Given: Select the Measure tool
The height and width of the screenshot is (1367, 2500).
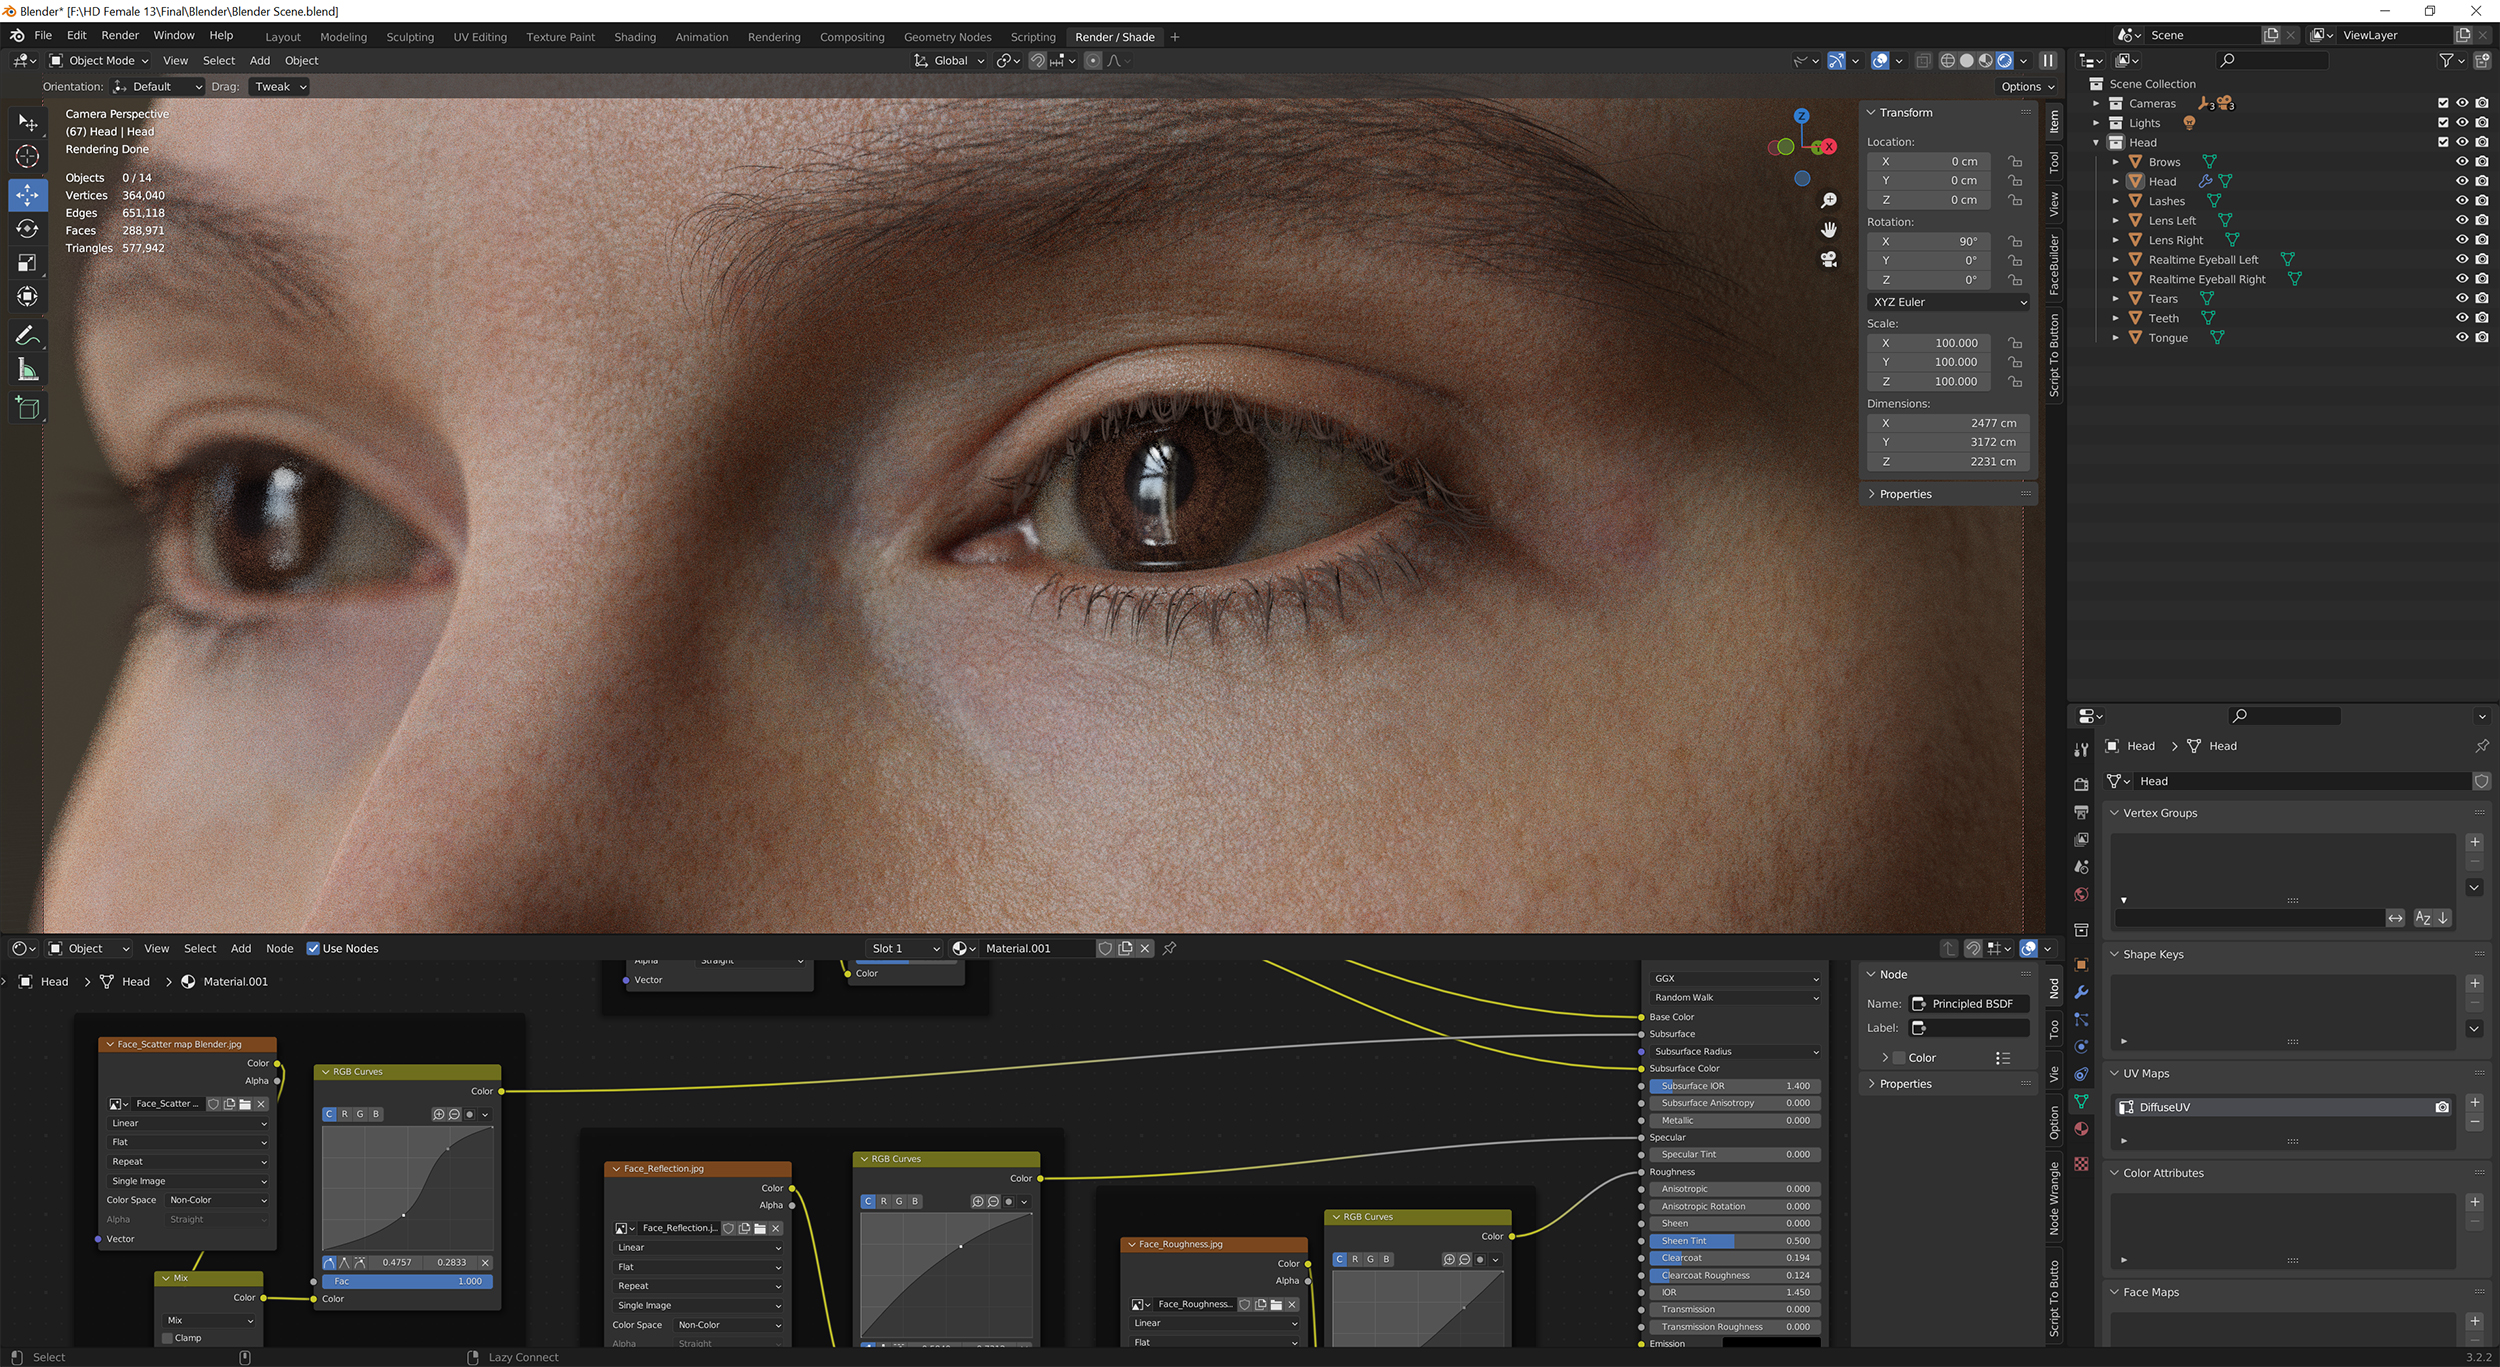Looking at the screenshot, I should pos(28,371).
